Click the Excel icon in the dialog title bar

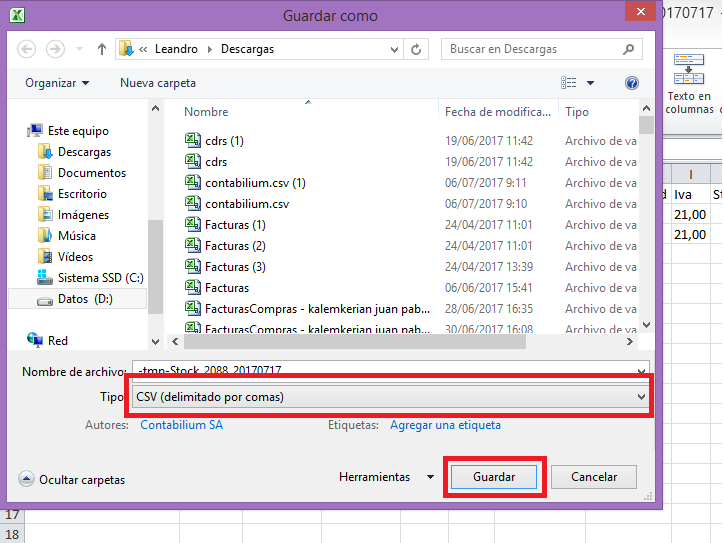[17, 15]
